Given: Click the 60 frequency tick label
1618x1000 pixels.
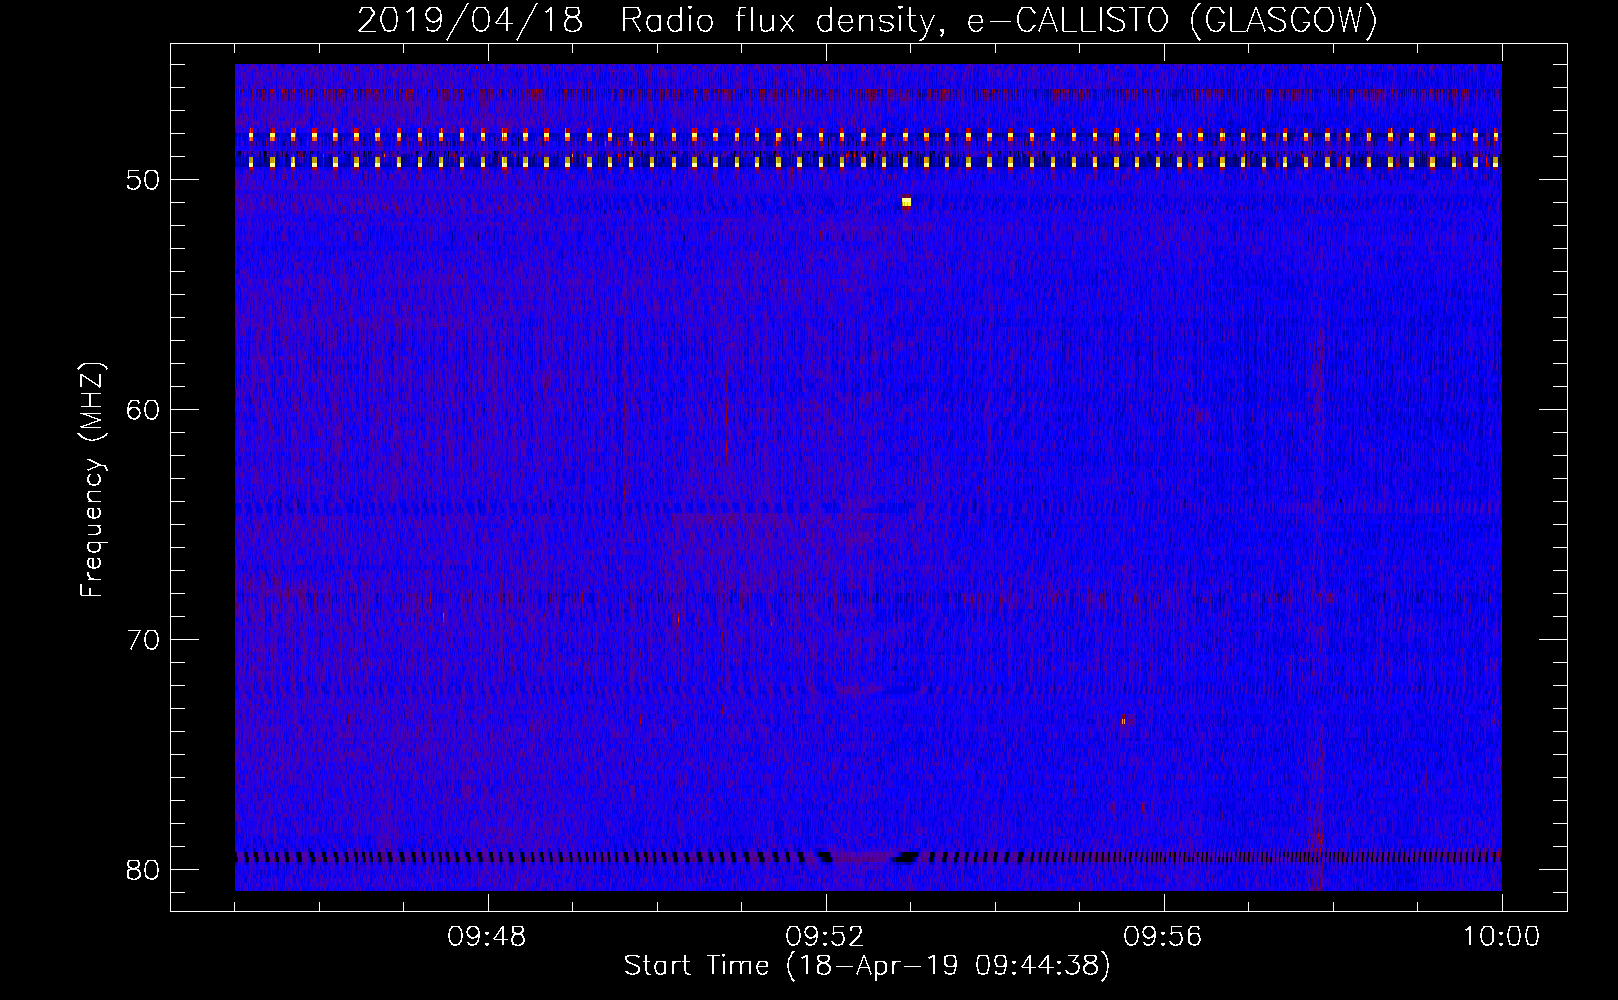Looking at the screenshot, I should click(x=143, y=410).
